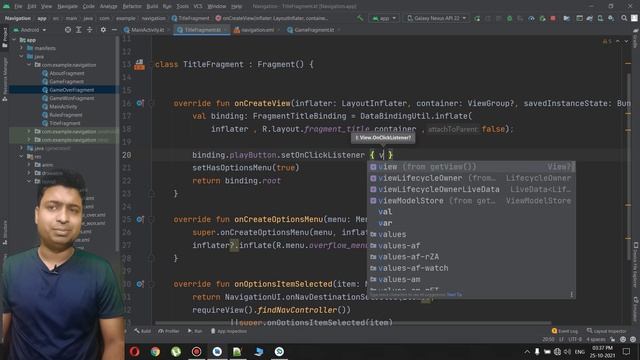Collapse the app module tree node

[x=14, y=40]
